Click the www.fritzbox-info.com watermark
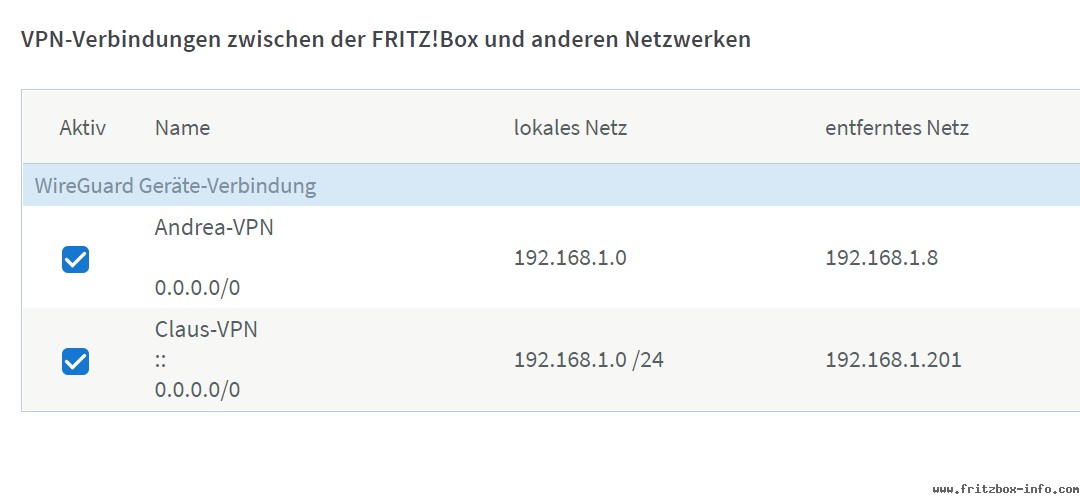This screenshot has width=1080, height=496. [x=1006, y=488]
